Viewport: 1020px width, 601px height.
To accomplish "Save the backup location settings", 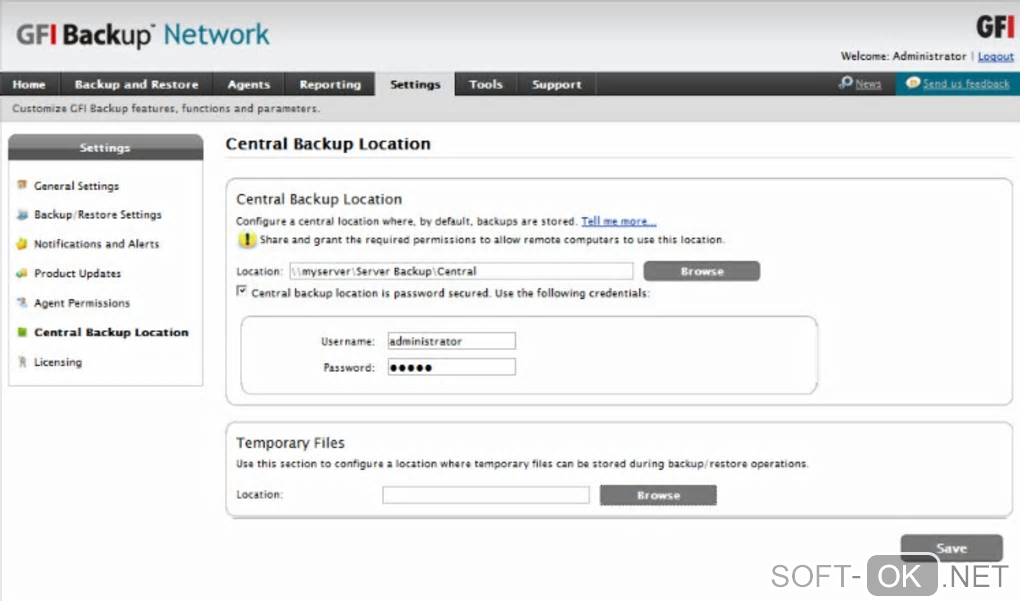I will (x=952, y=548).
